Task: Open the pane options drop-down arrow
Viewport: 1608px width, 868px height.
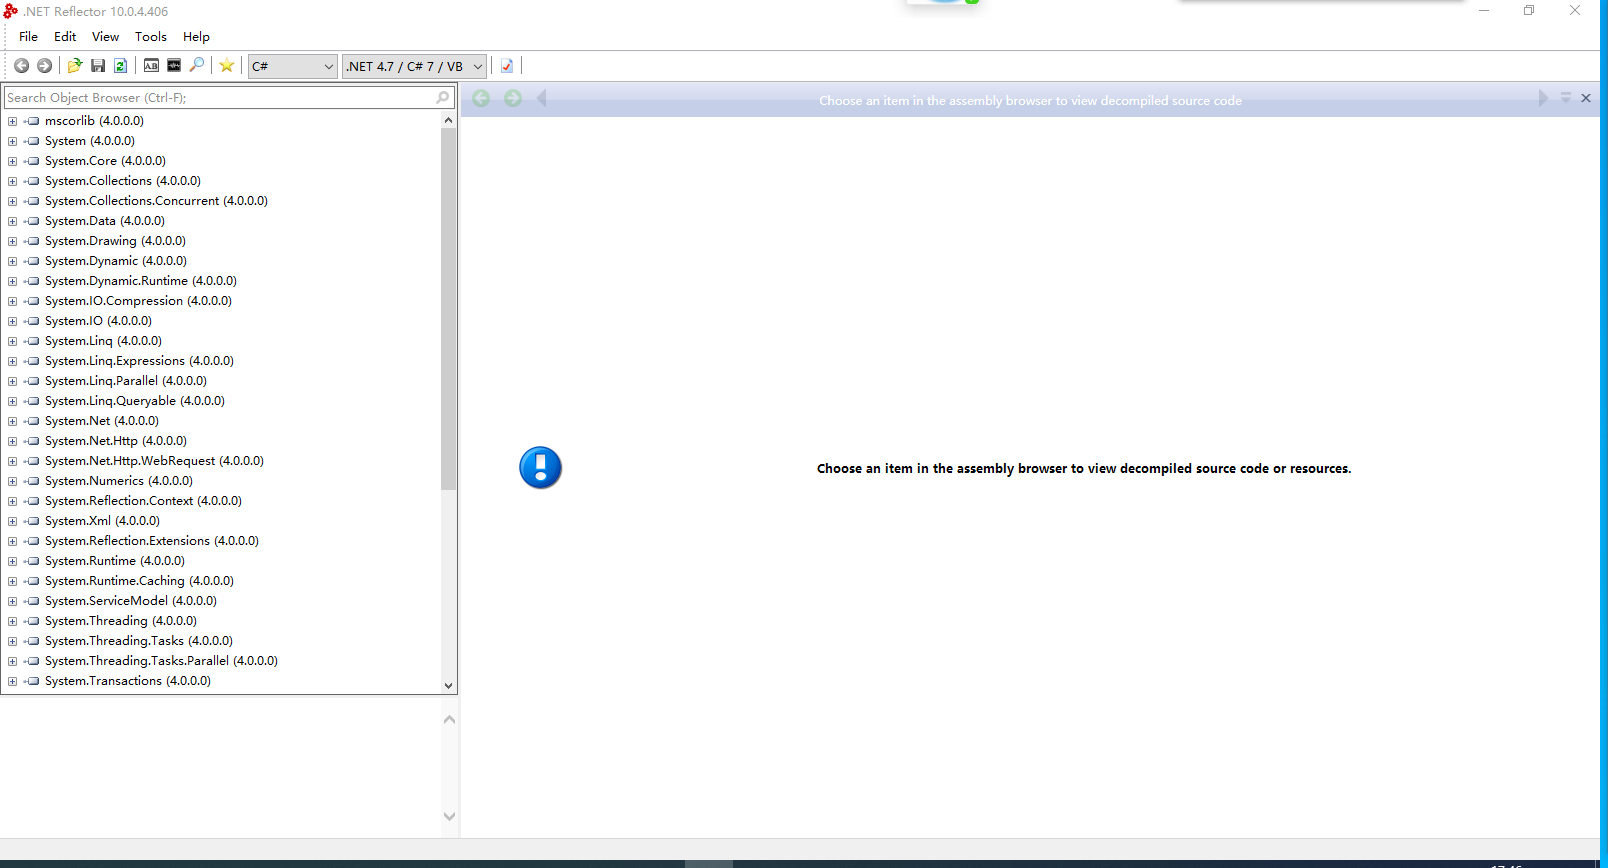Action: pyautogui.click(x=1566, y=98)
